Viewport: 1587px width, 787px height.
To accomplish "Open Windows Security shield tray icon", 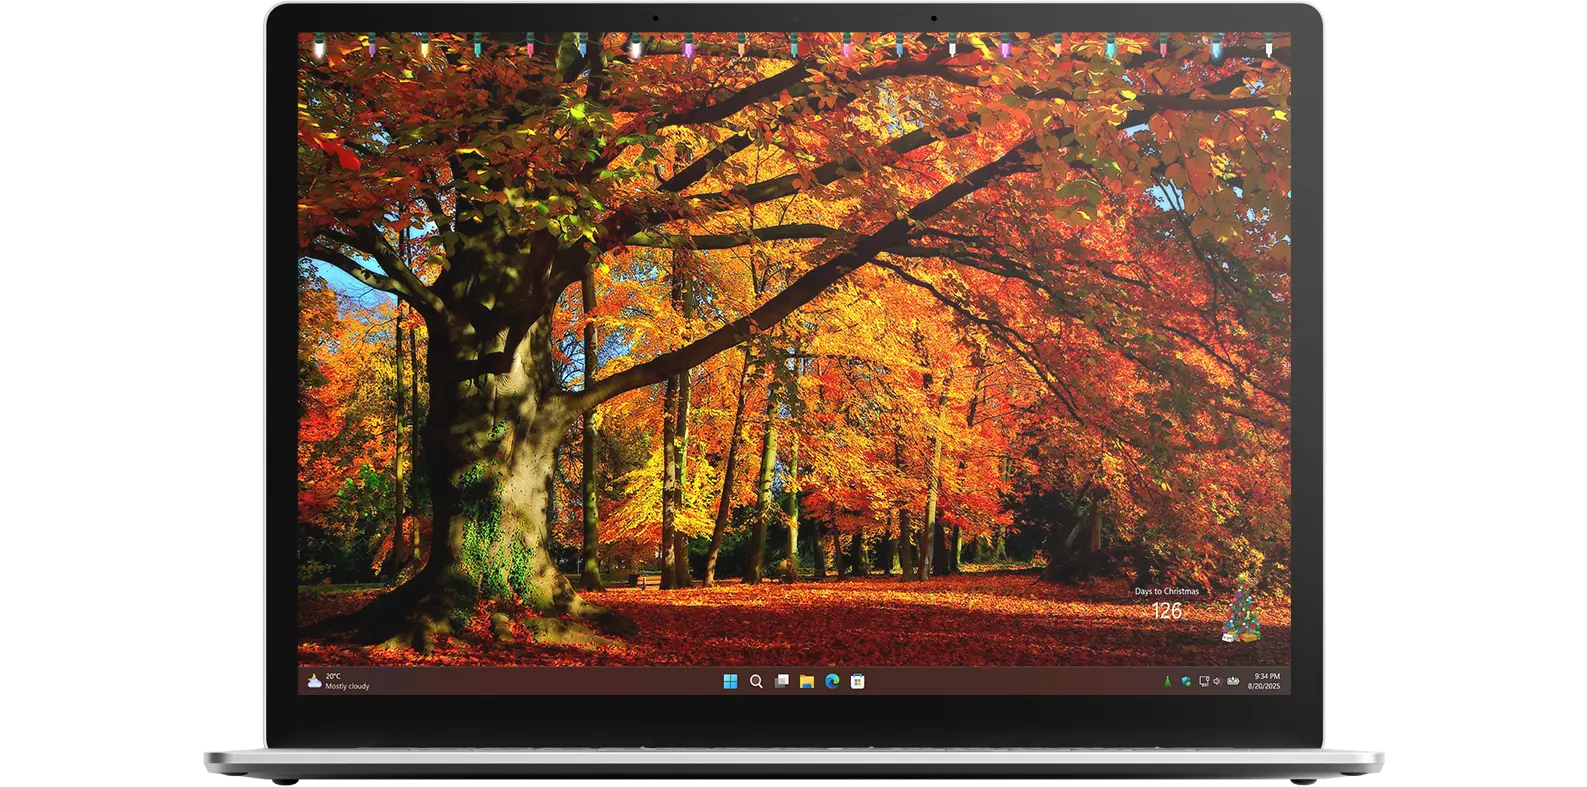I will point(1185,681).
